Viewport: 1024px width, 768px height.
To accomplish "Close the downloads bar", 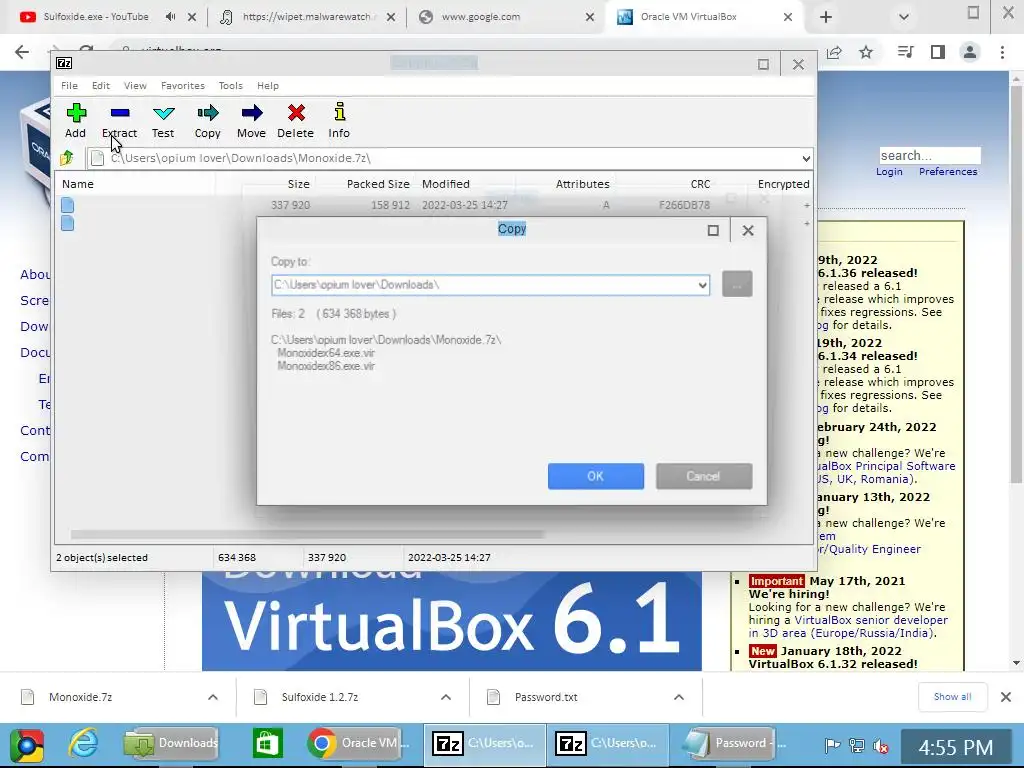I will pyautogui.click(x=1006, y=697).
